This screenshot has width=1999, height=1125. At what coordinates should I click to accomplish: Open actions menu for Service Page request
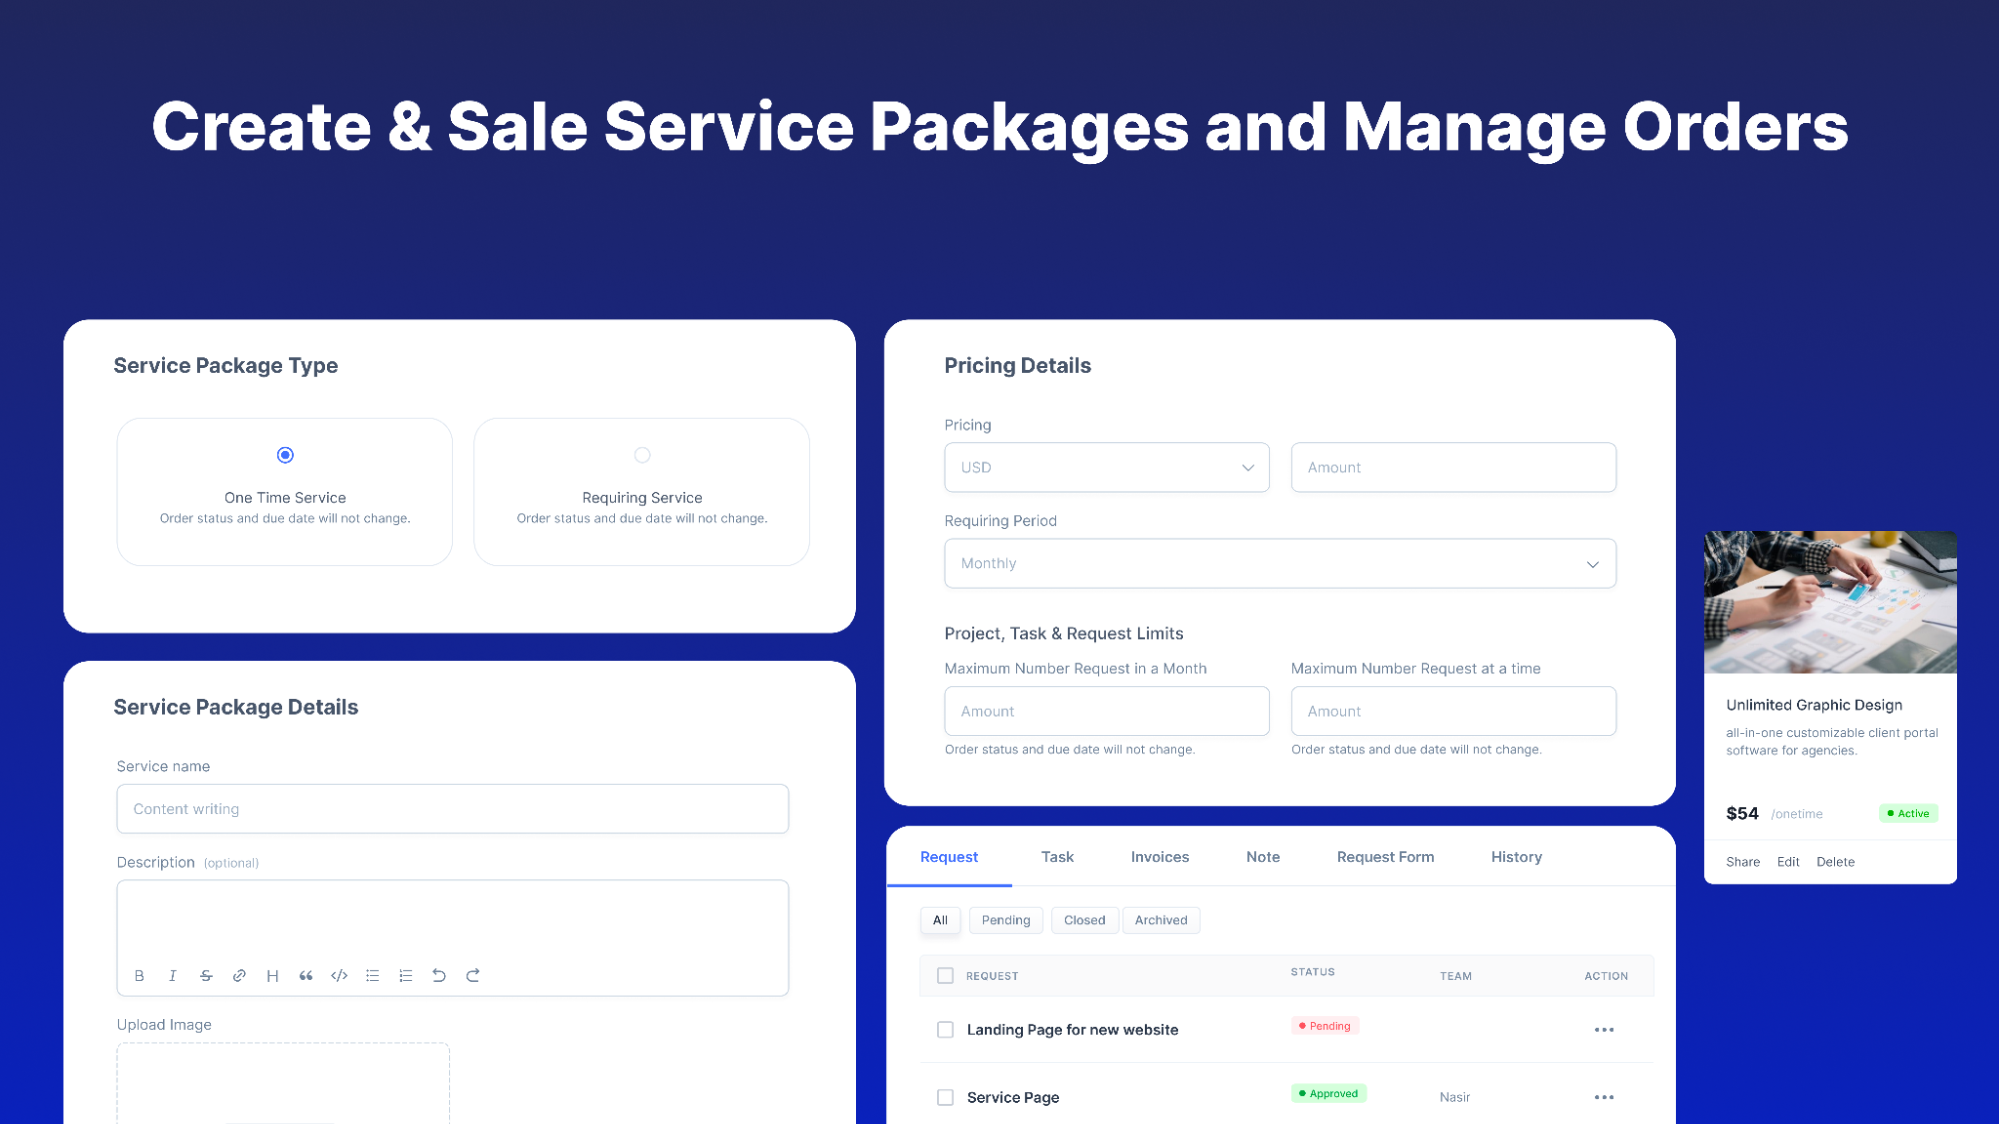click(1604, 1097)
